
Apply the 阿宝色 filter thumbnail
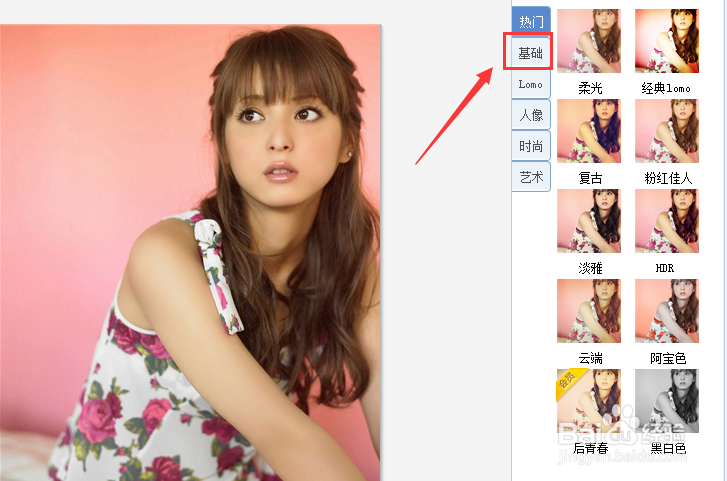coord(667,311)
